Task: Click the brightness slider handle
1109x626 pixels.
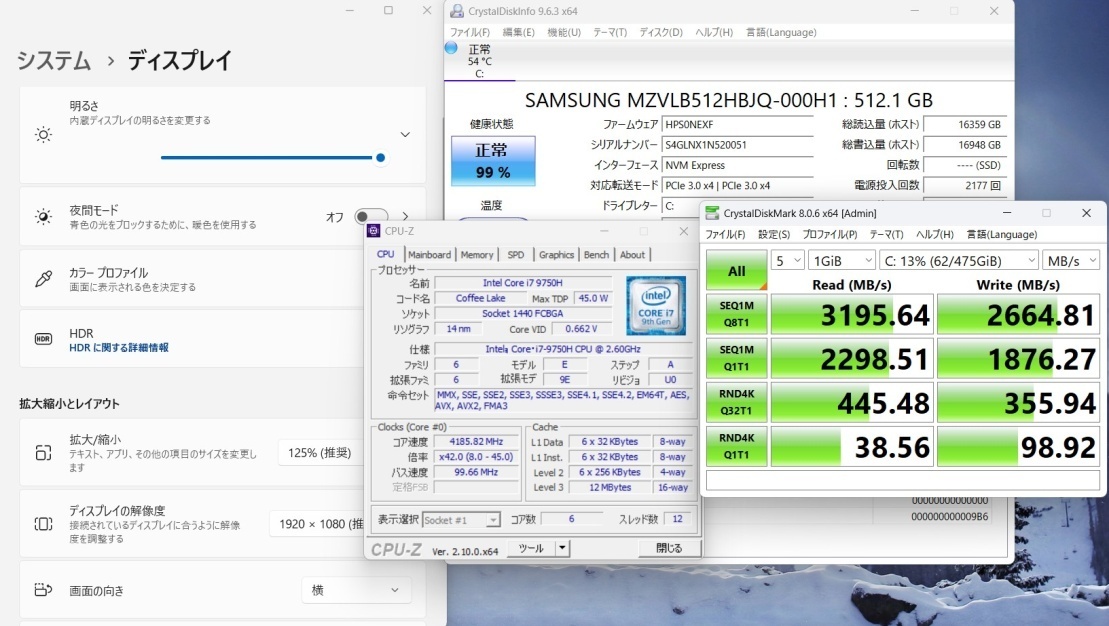Action: coord(380,157)
